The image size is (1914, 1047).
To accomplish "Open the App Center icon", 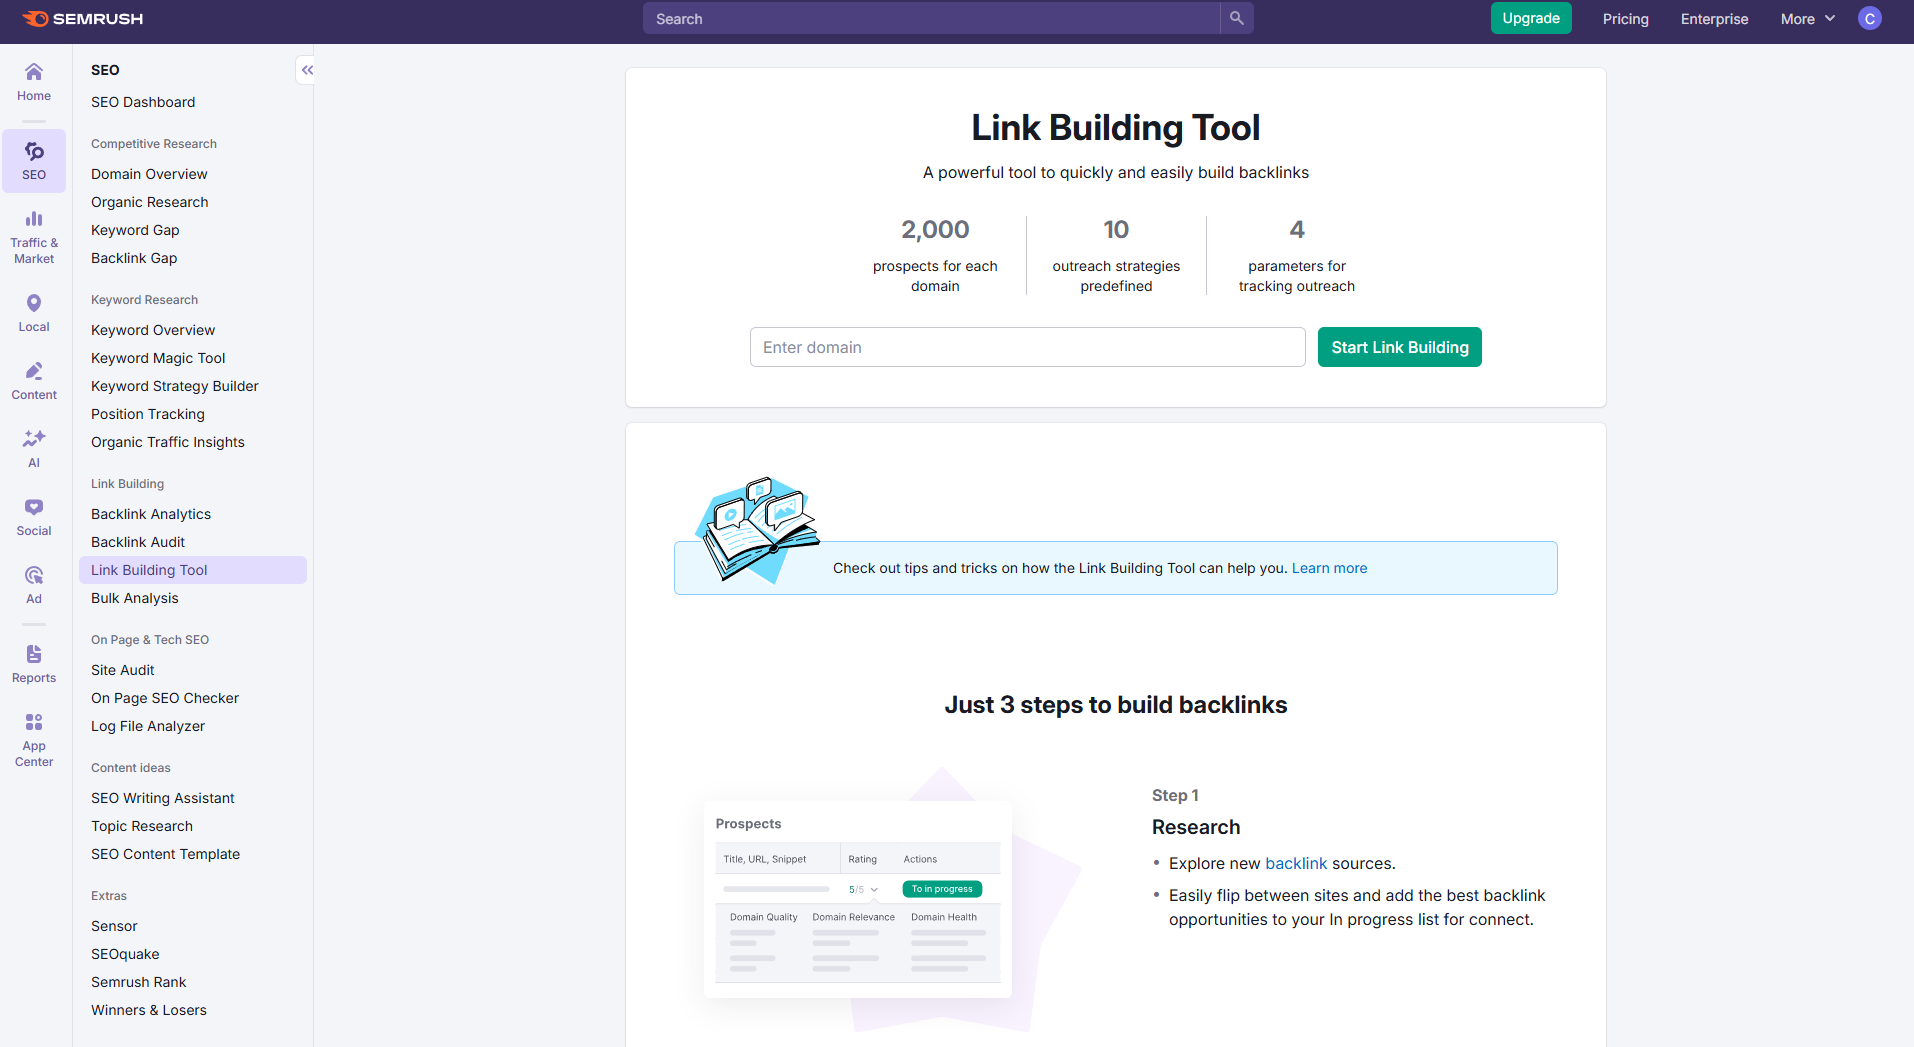I will 34,740.
